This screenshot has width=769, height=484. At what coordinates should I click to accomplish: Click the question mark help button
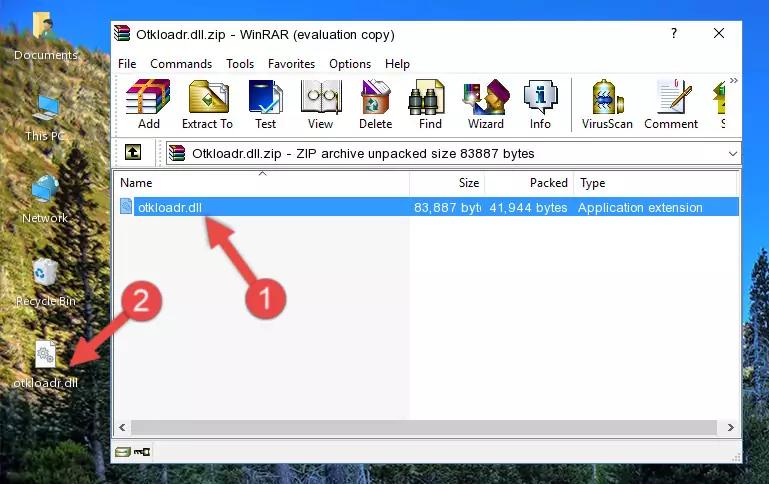click(x=674, y=33)
